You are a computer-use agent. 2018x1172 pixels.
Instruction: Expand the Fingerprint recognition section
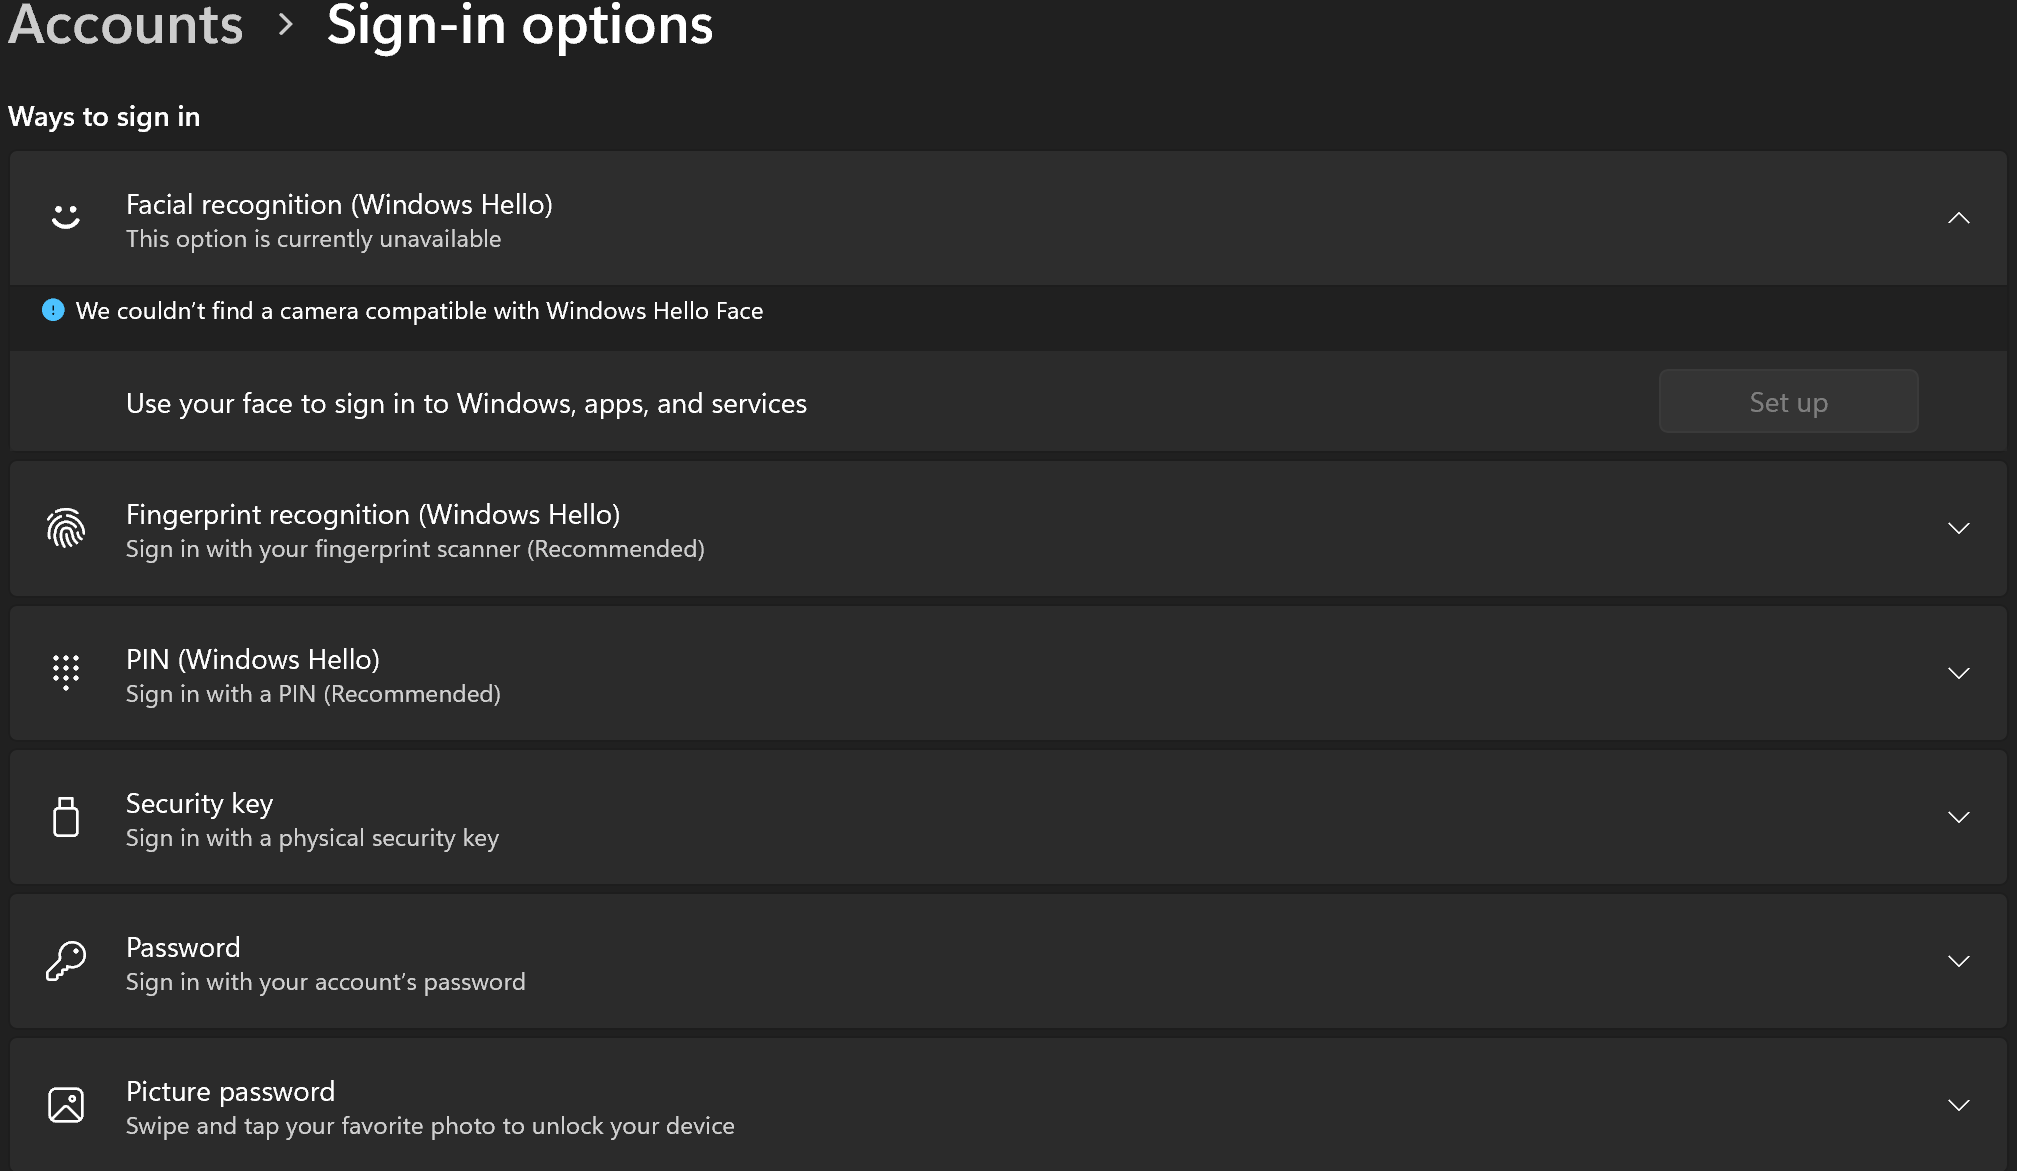click(x=1959, y=529)
